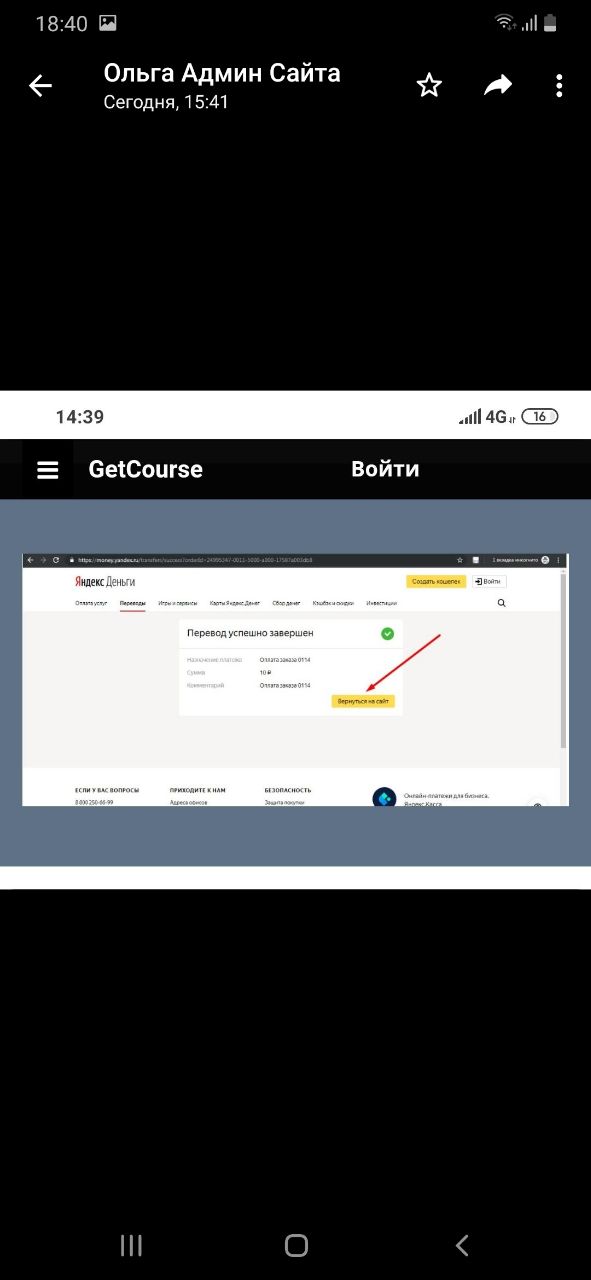Click the embedded browser page scrollbar
The height and width of the screenshot is (1280, 591).
564,660
